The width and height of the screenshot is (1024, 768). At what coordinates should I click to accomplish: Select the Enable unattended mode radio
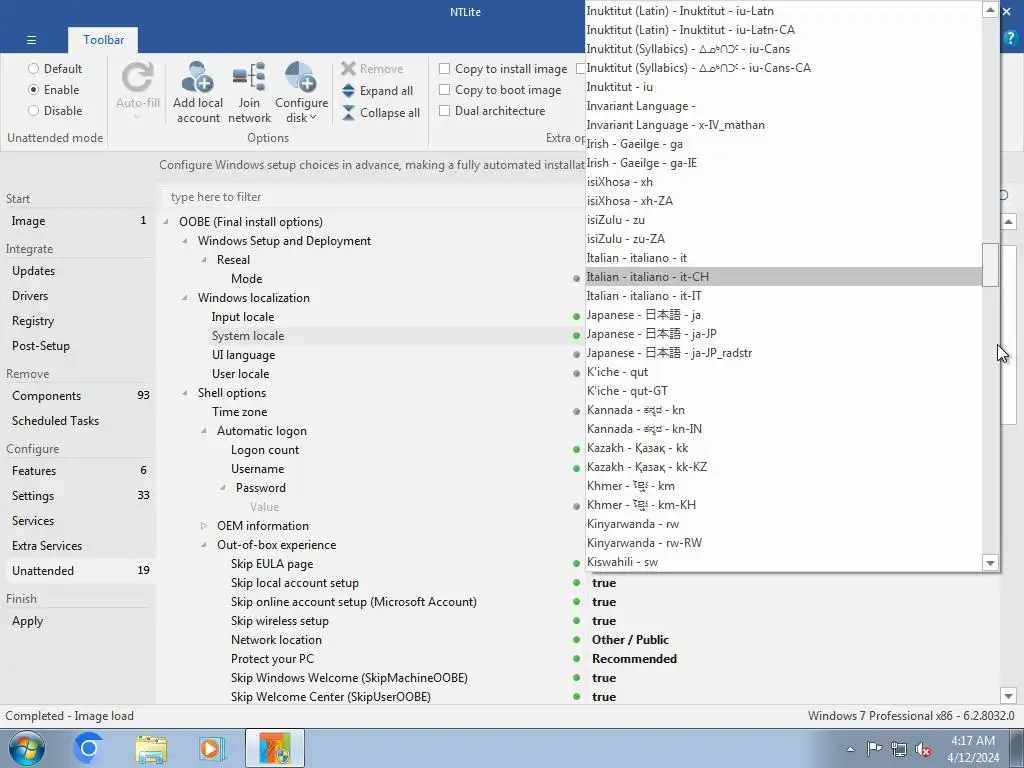[x=33, y=89]
